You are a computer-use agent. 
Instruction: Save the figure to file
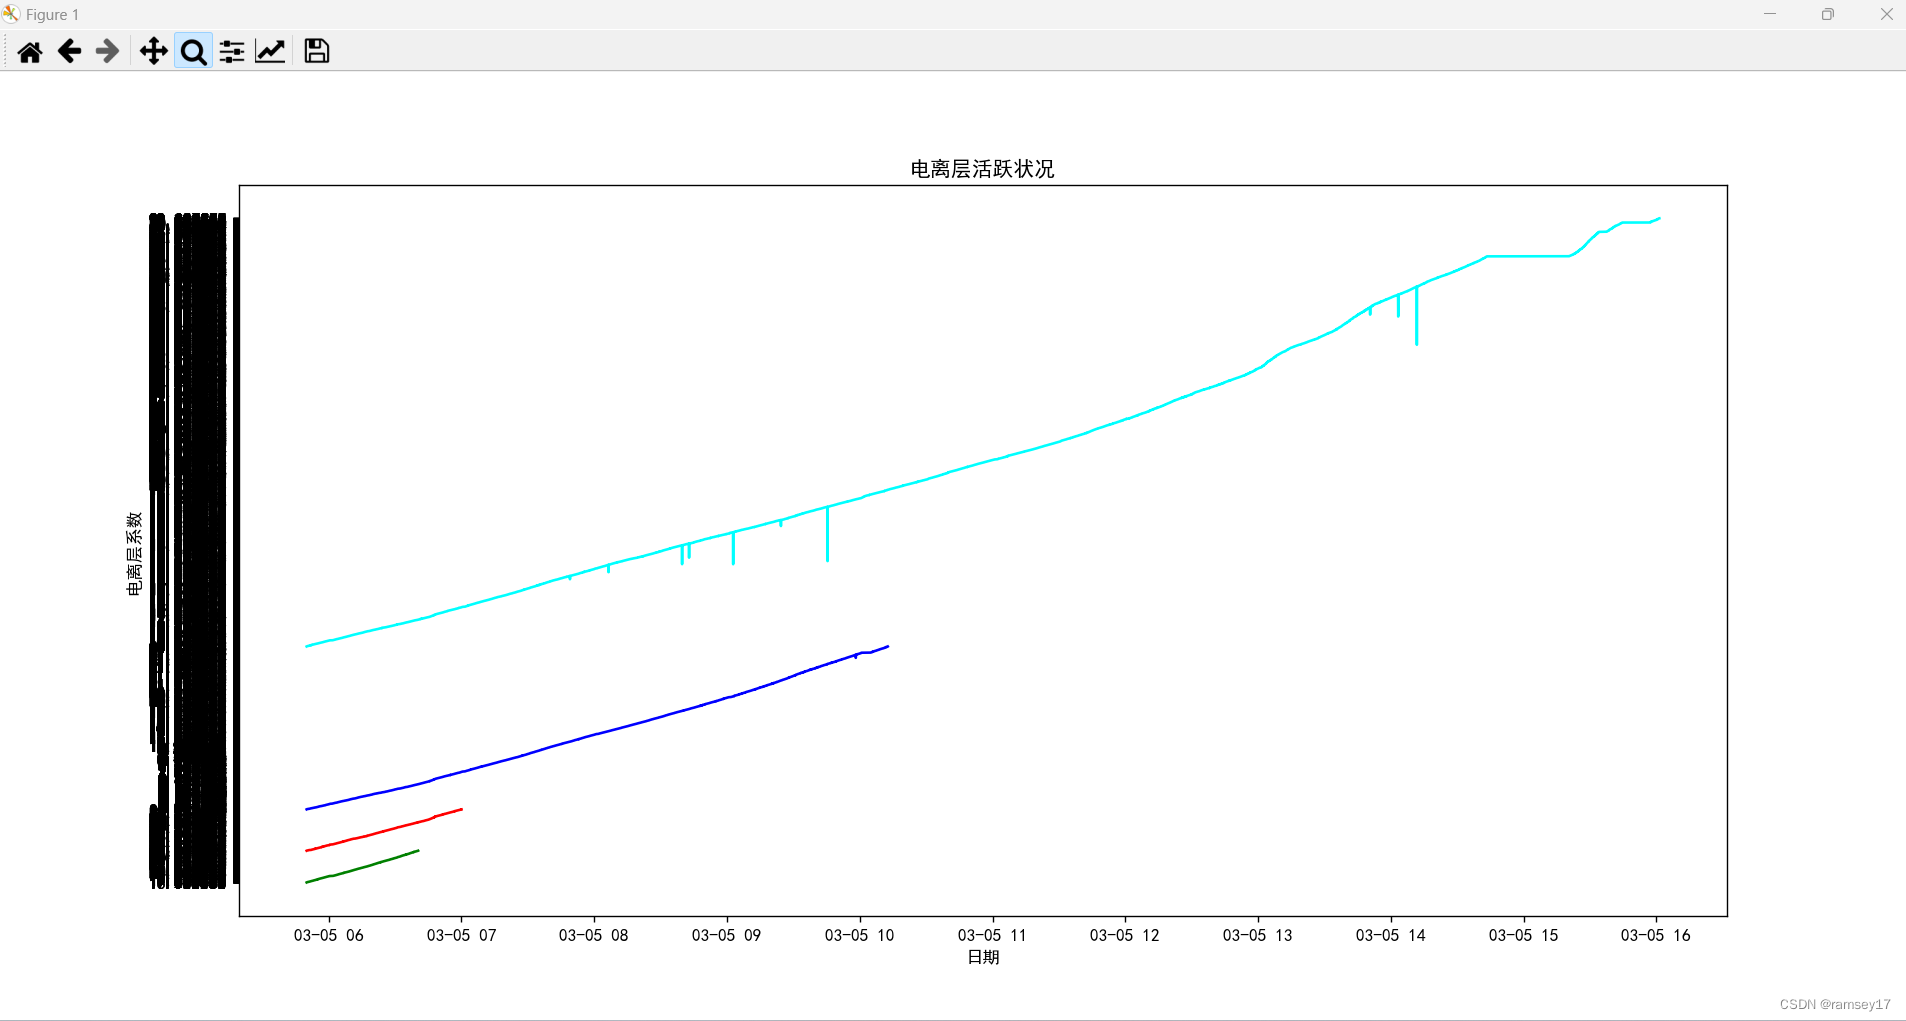pos(317,51)
